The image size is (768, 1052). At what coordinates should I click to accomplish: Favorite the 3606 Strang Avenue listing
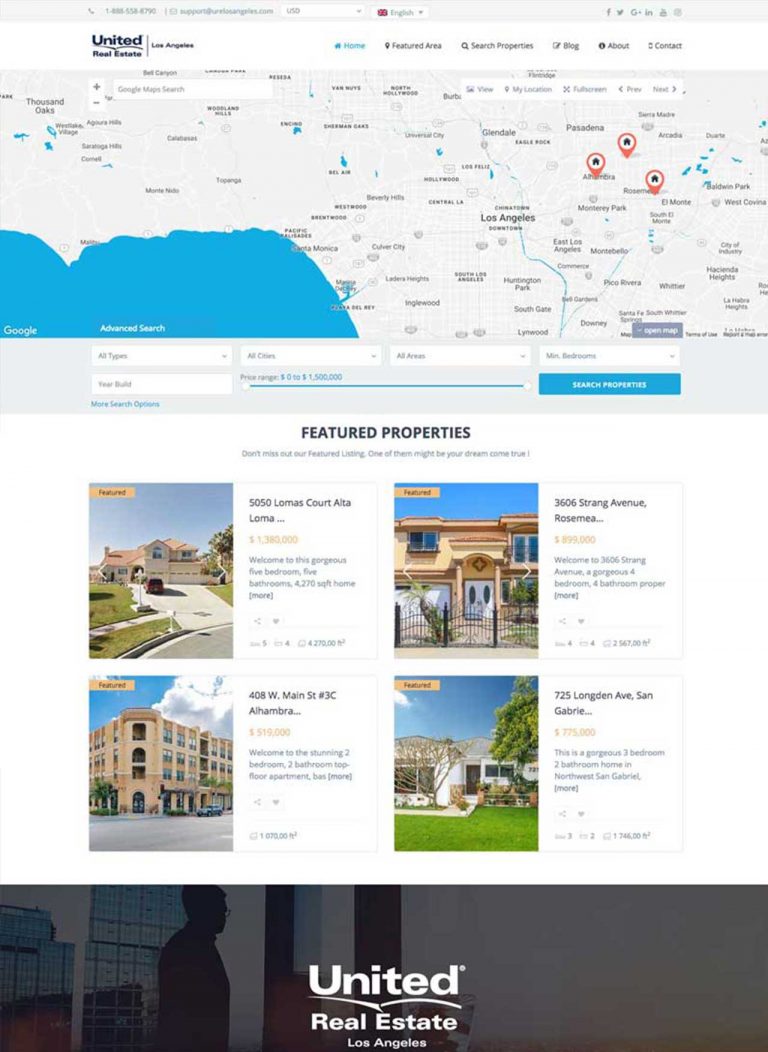point(581,621)
